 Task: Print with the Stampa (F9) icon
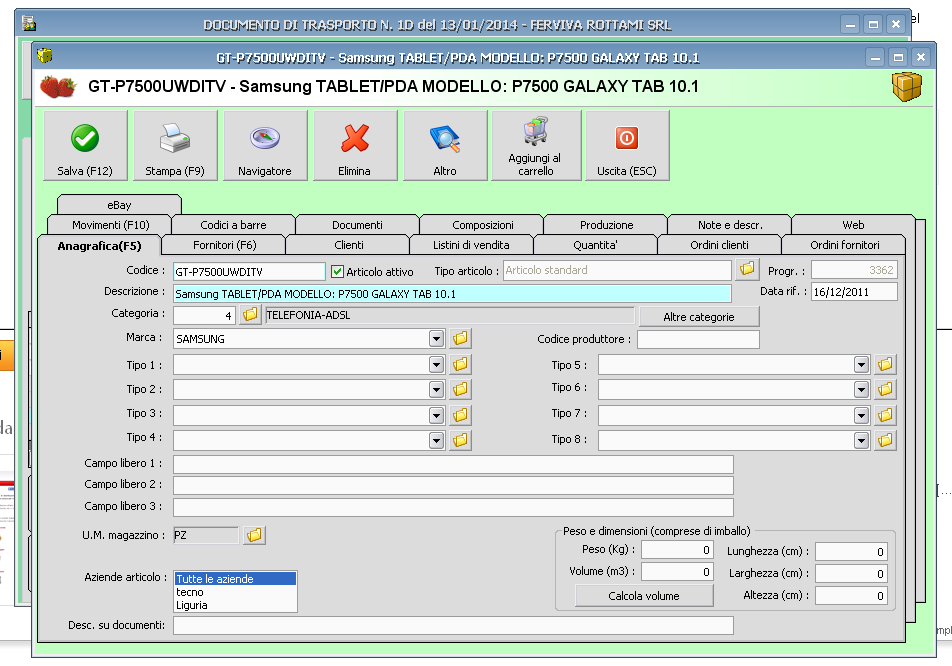[175, 138]
